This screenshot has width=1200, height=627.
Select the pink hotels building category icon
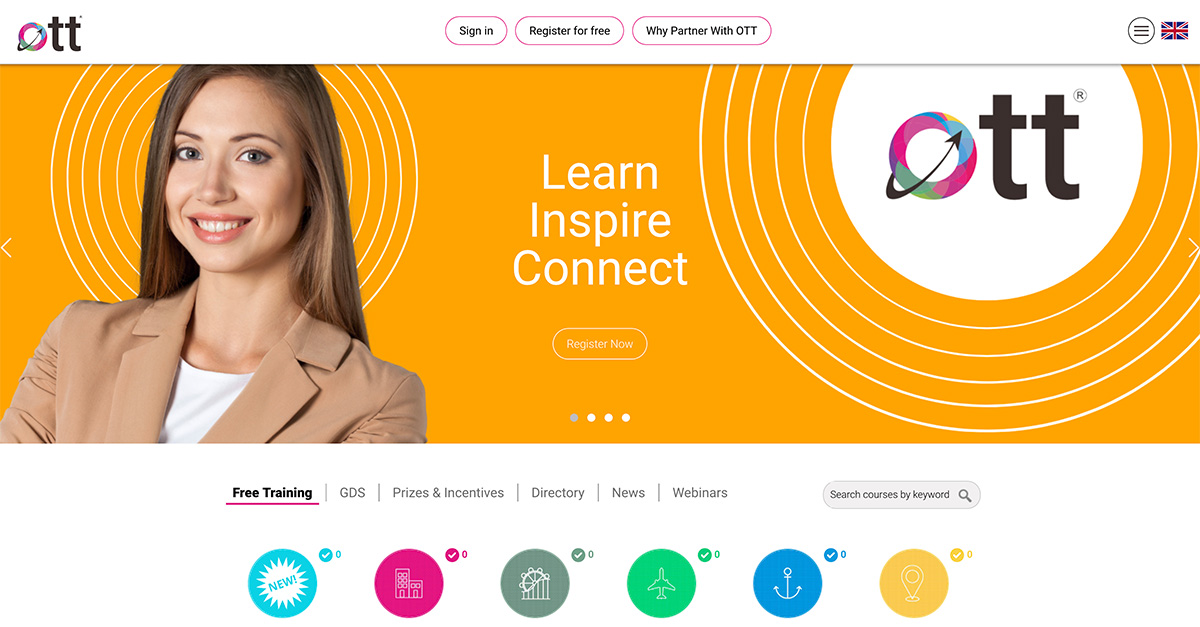coord(409,583)
